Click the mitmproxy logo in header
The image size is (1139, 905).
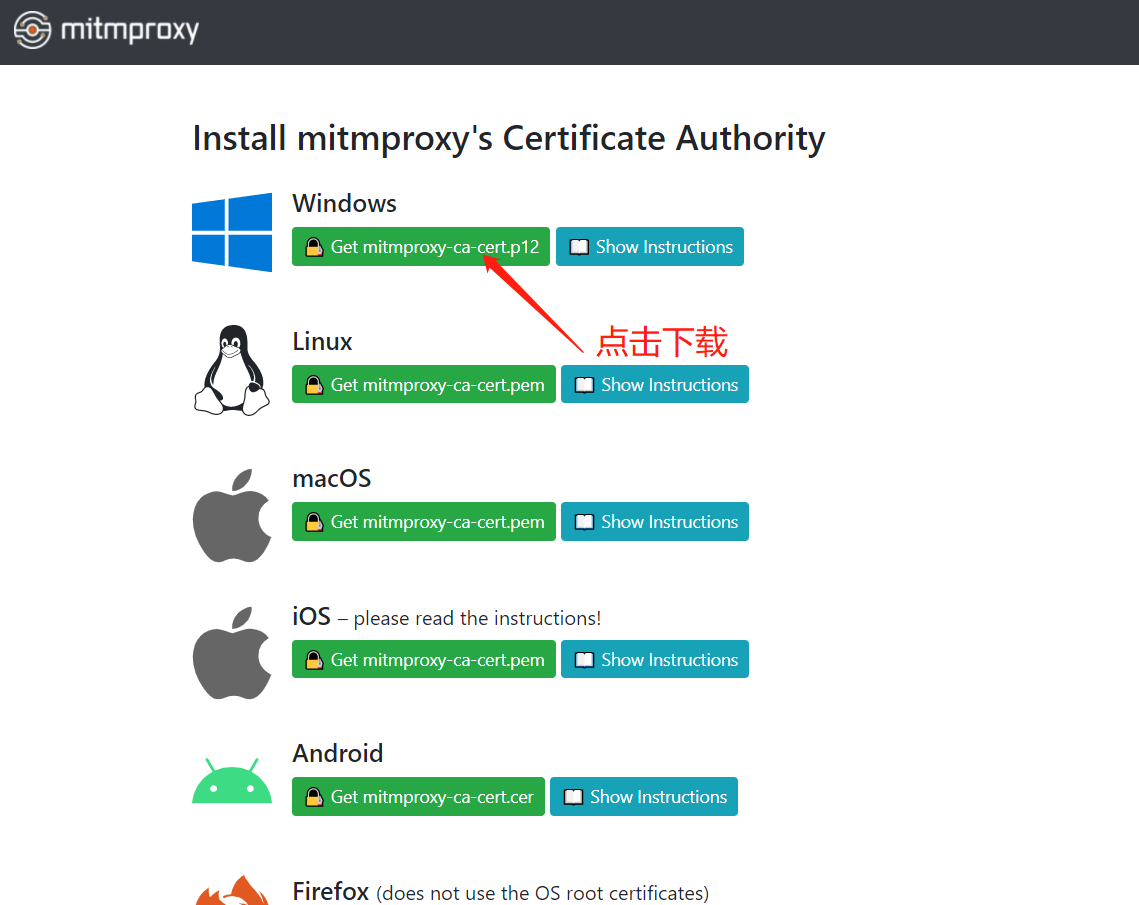pyautogui.click(x=106, y=31)
